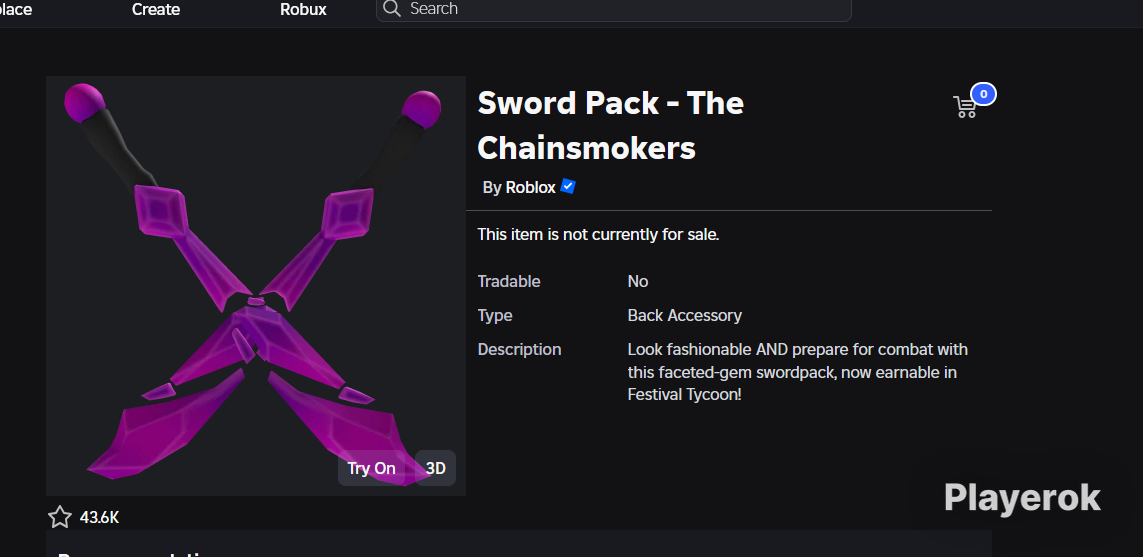Click the Playerok watermark logo
The width and height of the screenshot is (1143, 557).
pyautogui.click(x=1022, y=499)
